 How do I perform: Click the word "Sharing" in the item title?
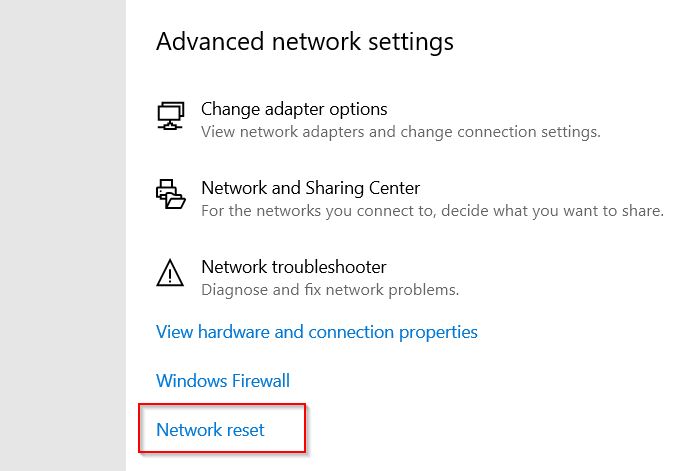(x=335, y=188)
